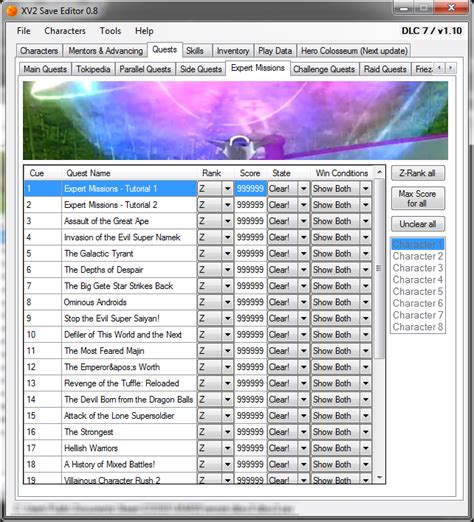The image size is (474, 522).
Task: Expand Rank dropdown for Expert Missions - Tutorial 1
Action: (x=228, y=189)
